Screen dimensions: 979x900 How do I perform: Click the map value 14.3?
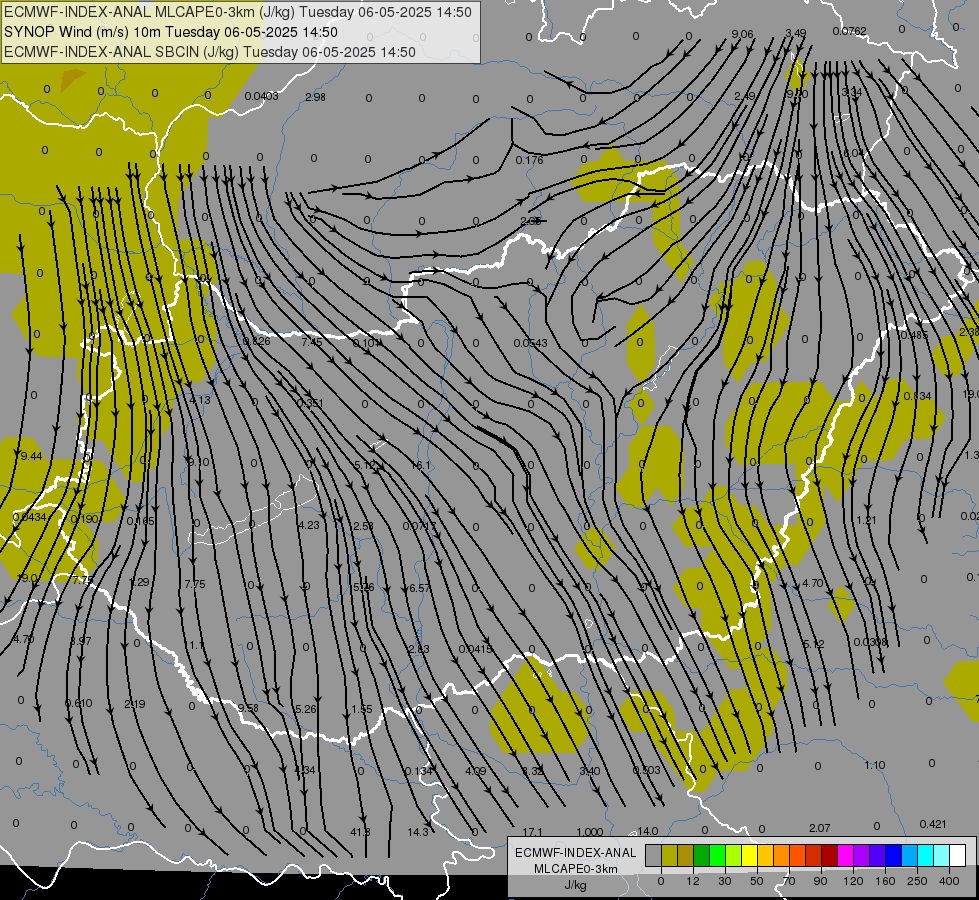point(418,832)
